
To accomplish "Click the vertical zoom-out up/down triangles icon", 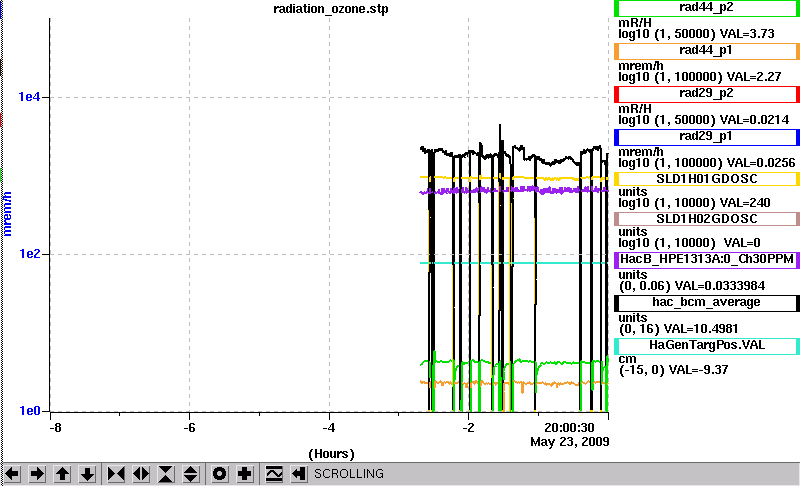I will click(190, 474).
